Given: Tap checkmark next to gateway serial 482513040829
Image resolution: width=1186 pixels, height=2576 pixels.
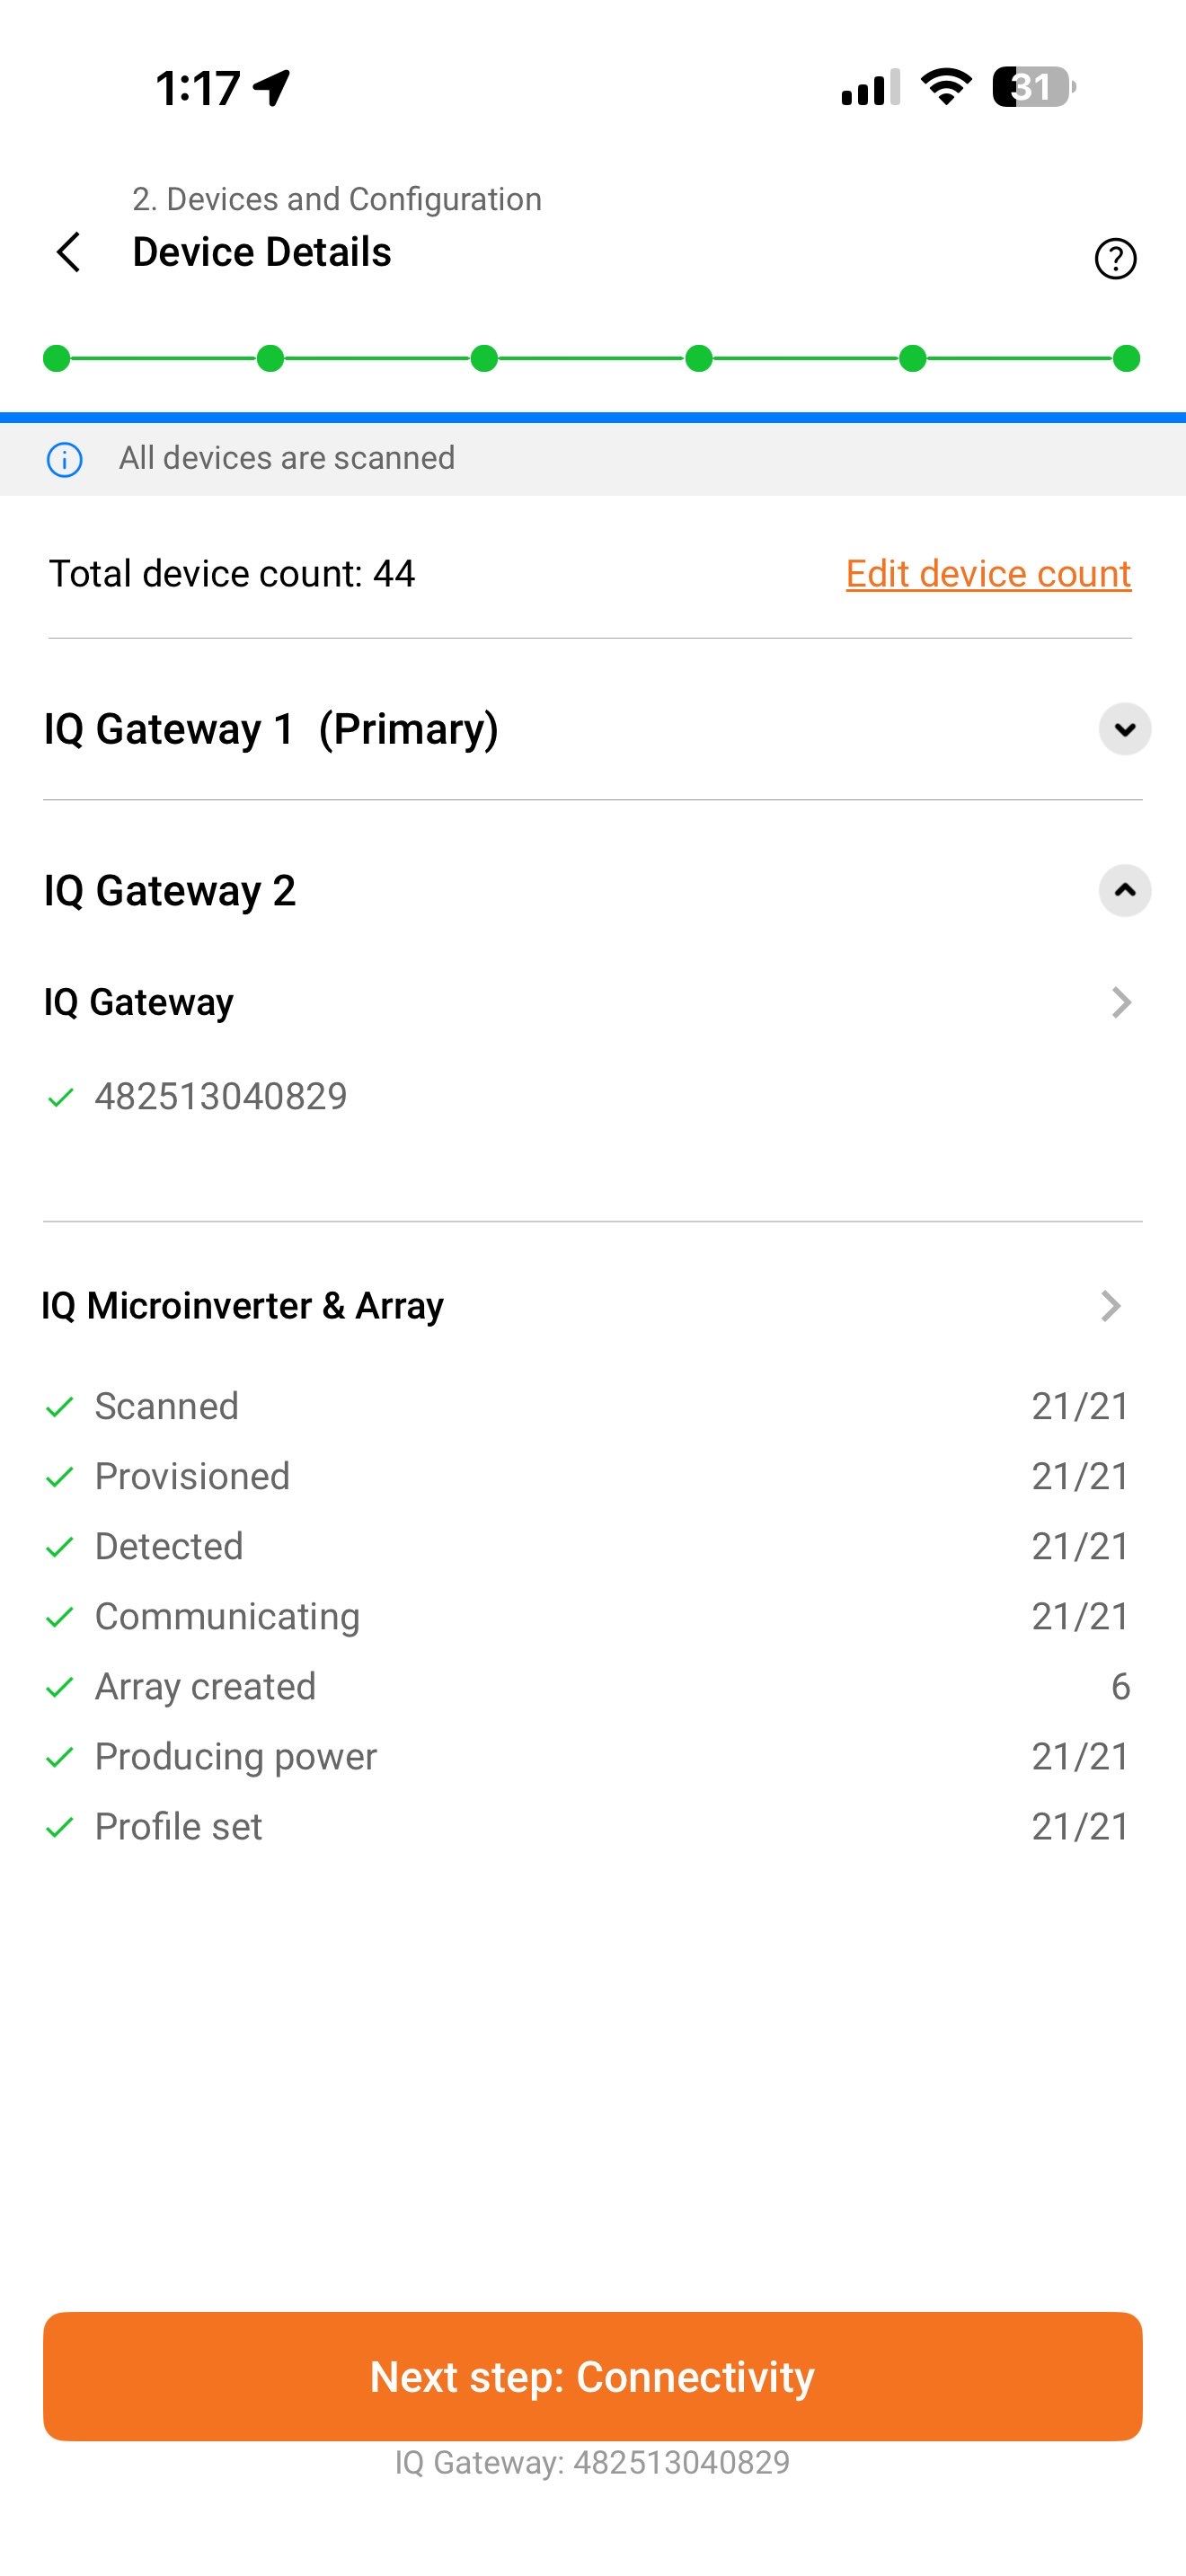Looking at the screenshot, I should click(61, 1098).
